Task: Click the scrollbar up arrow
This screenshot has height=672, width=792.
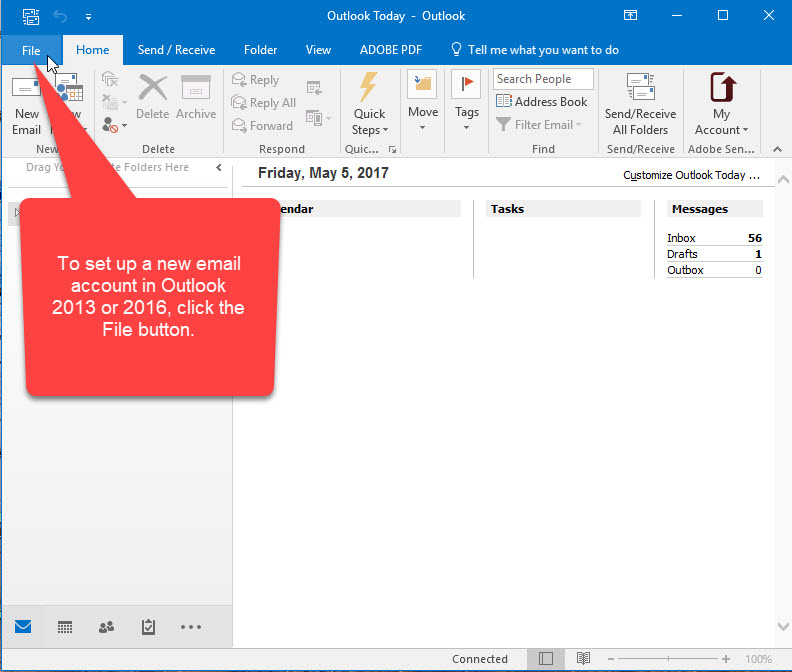Action: [x=783, y=179]
